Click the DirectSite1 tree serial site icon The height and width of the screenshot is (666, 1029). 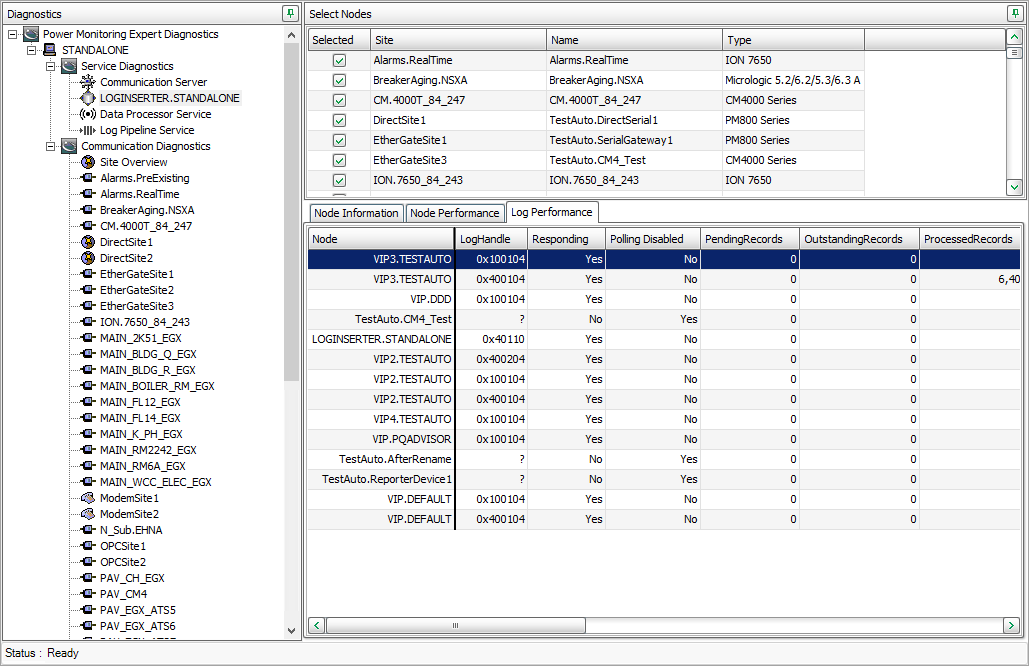click(x=88, y=242)
